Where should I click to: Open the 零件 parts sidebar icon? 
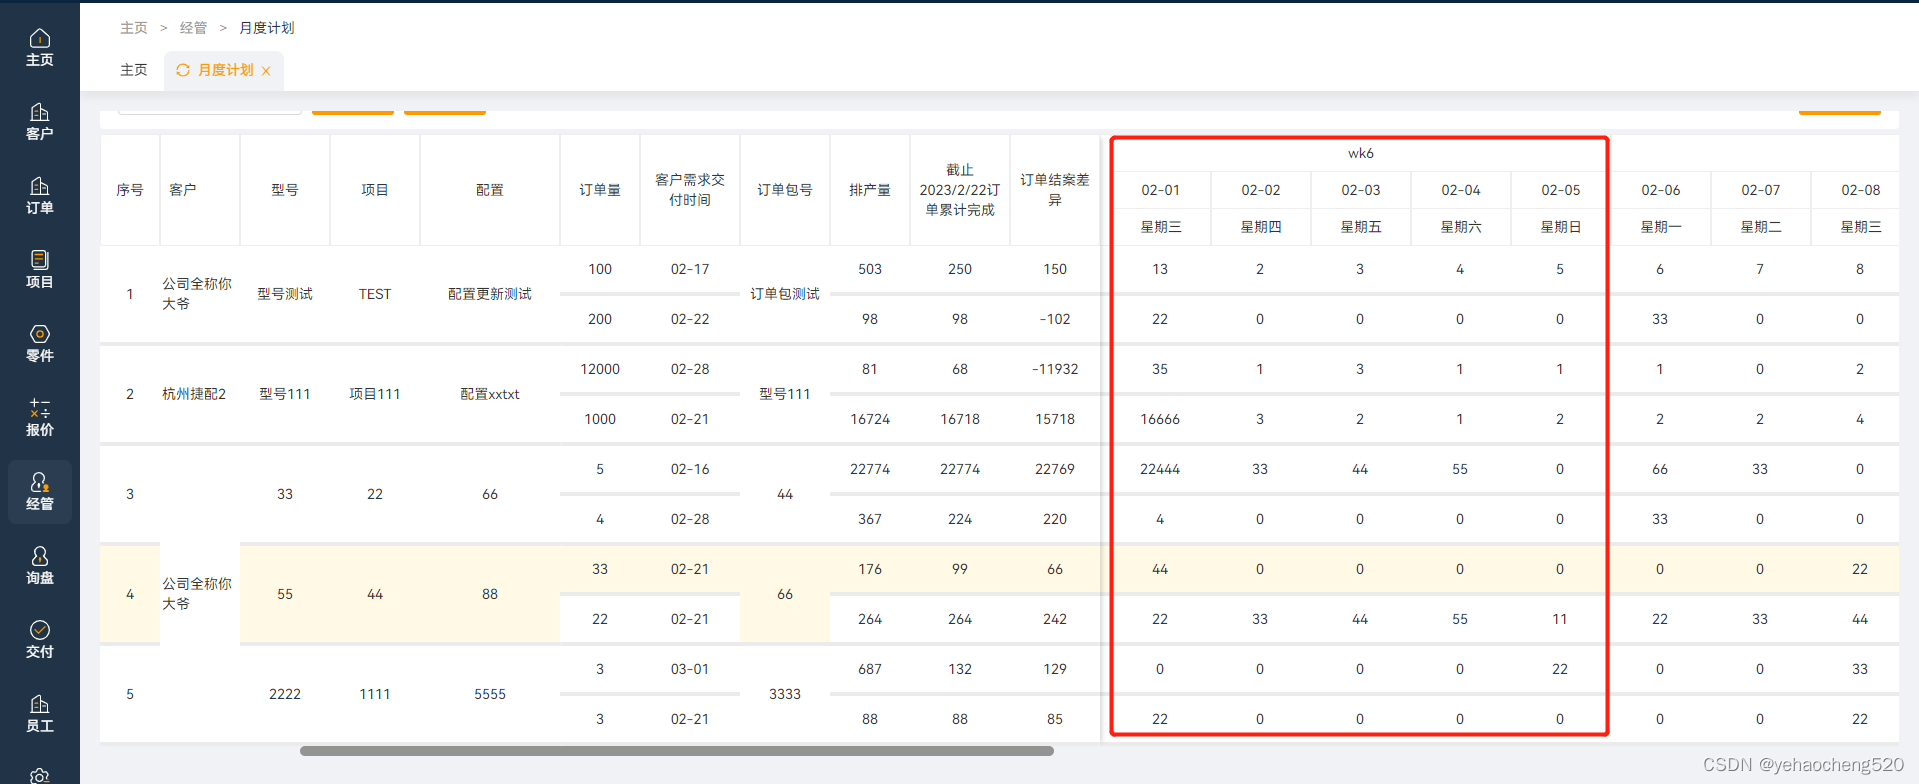[x=39, y=344]
